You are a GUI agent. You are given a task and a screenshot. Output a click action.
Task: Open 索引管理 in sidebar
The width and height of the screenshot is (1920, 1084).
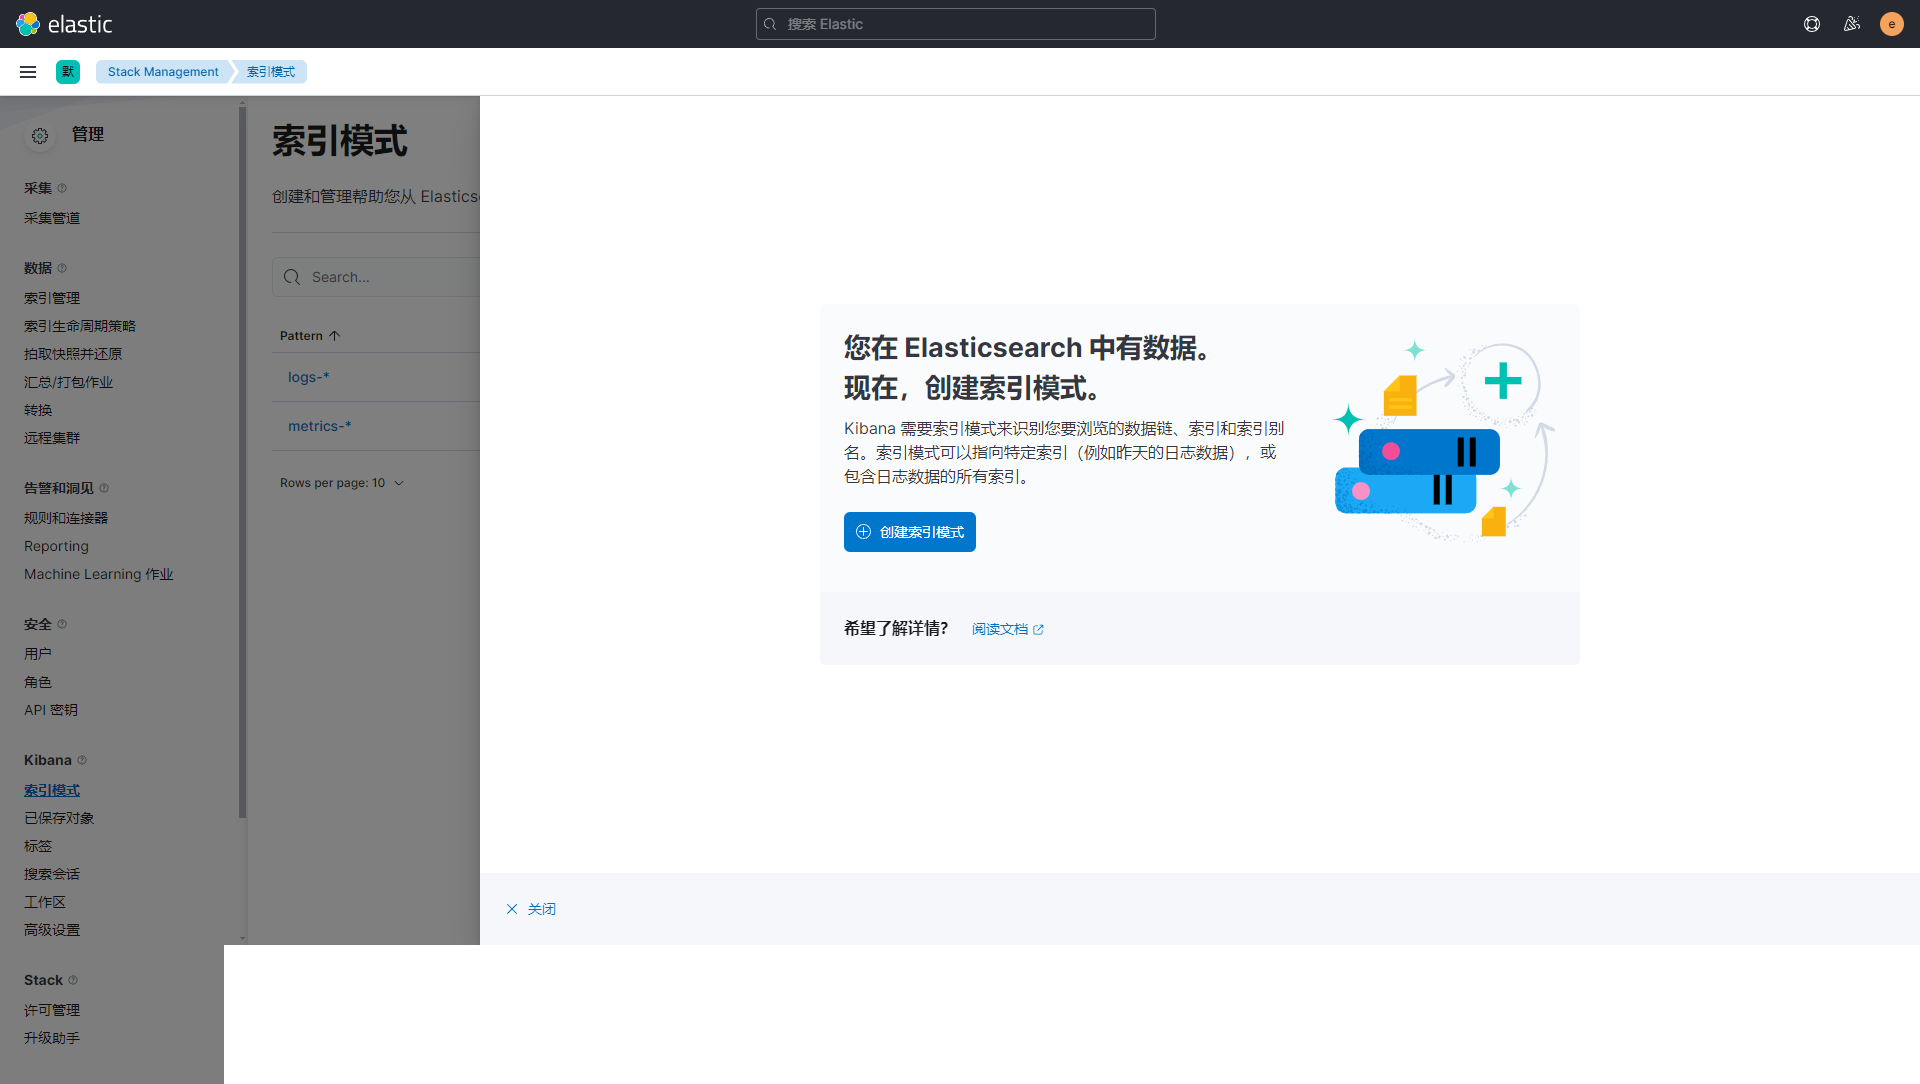[x=52, y=298]
